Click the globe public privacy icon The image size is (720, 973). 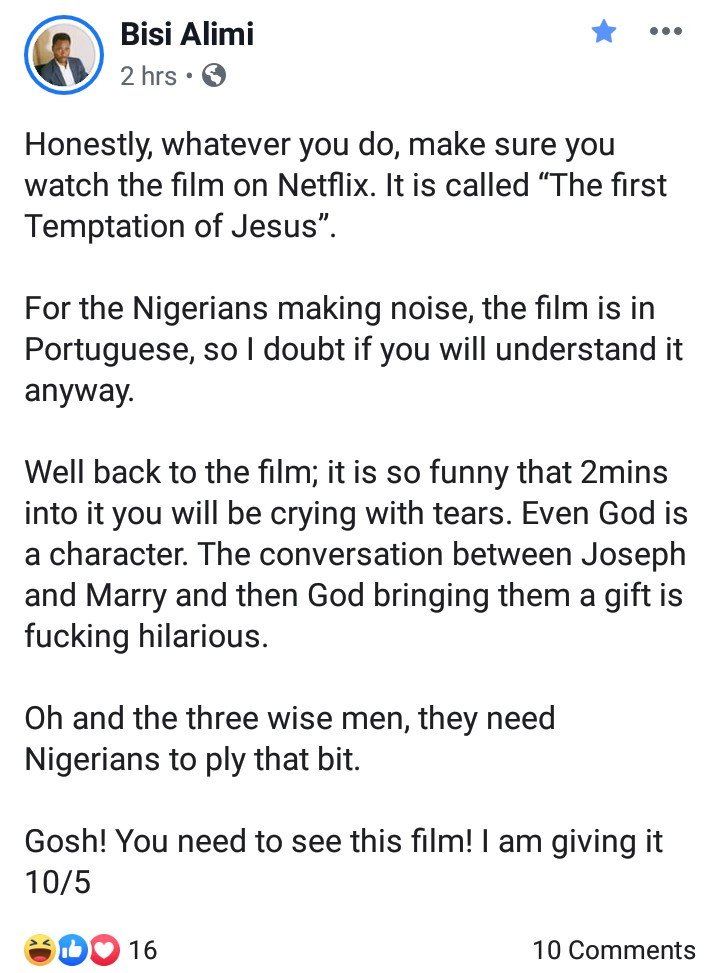[214, 76]
